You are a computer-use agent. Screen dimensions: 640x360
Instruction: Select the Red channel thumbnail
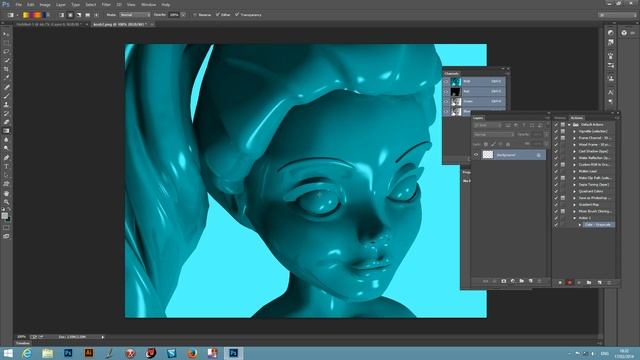pyautogui.click(x=456, y=91)
